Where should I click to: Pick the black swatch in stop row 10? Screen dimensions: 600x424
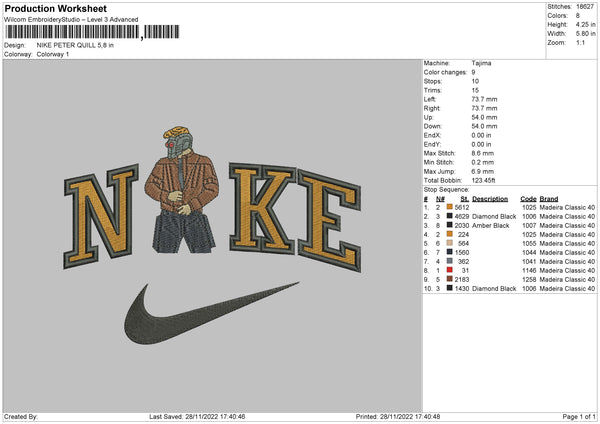point(450,288)
